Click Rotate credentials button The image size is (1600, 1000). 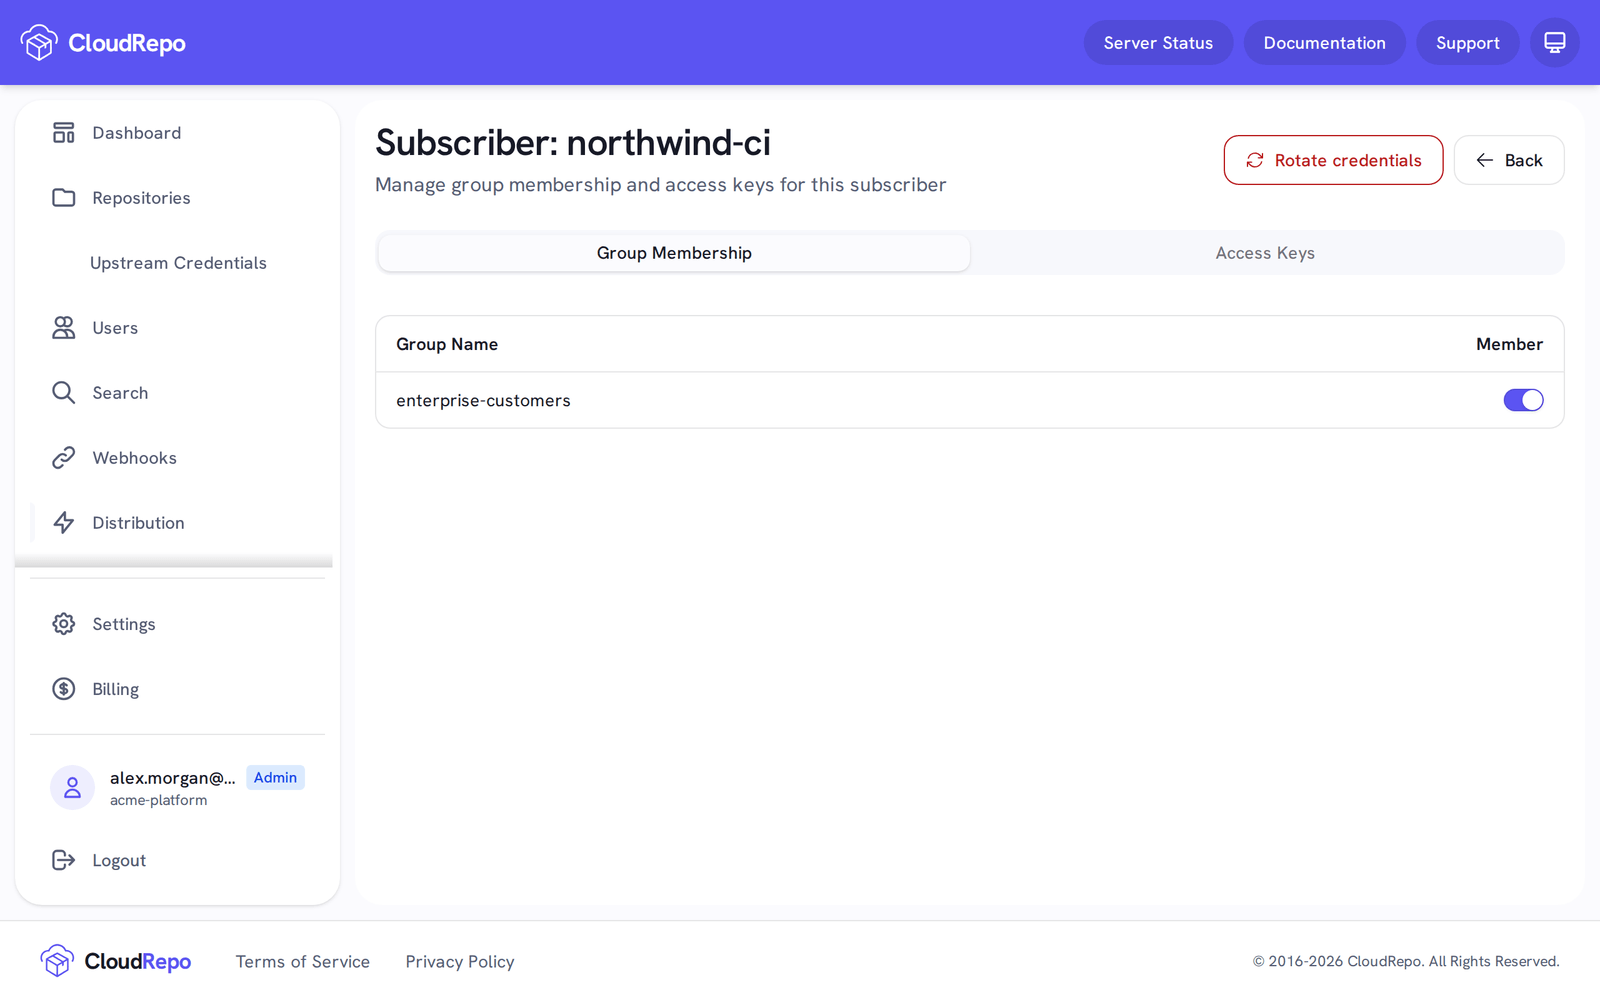[1333, 160]
